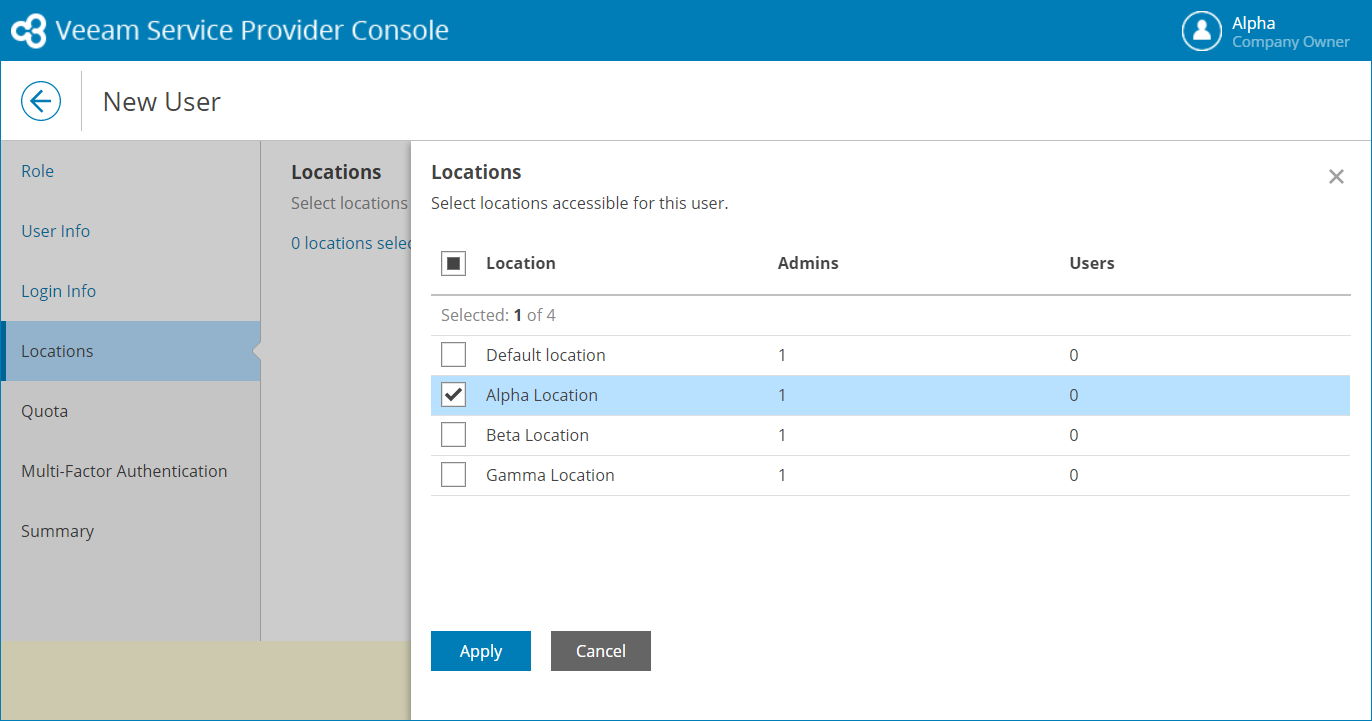
Task: Open the Alpha user profile avatar
Action: [1201, 31]
